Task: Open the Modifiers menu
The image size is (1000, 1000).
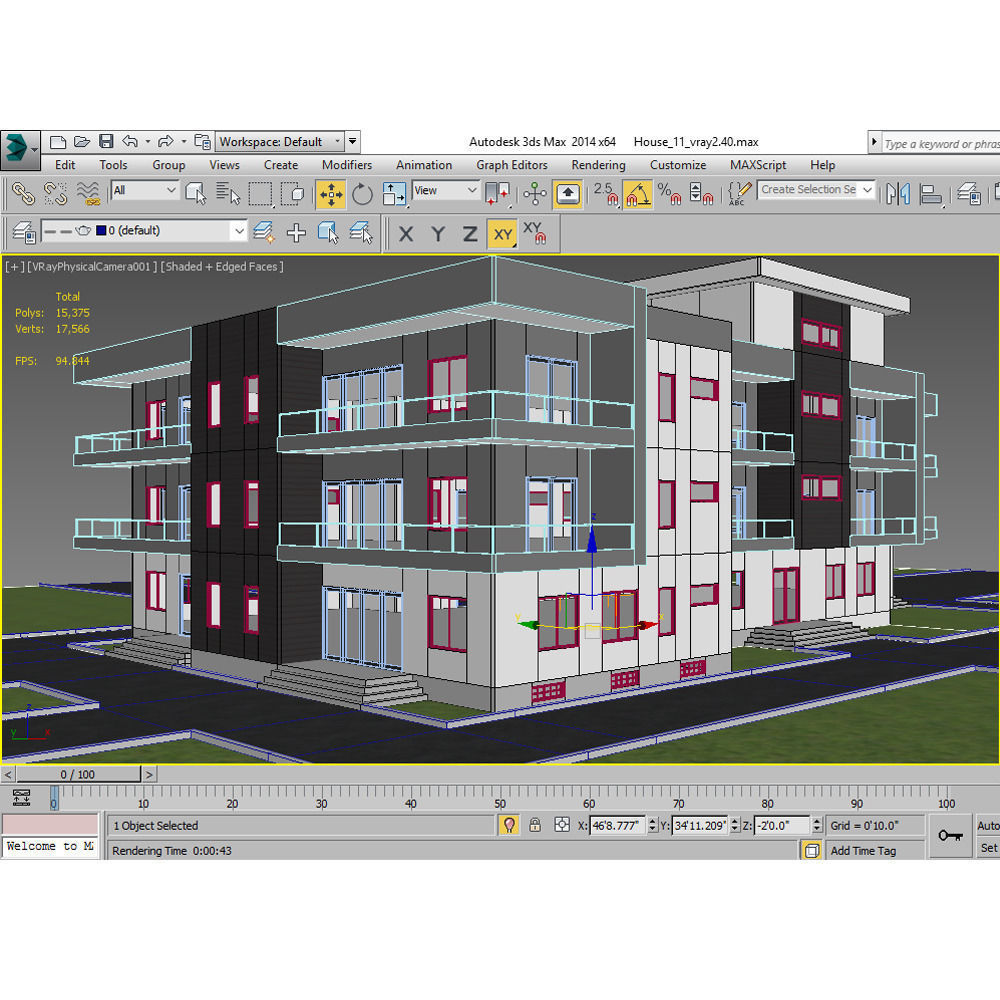Action: pos(346,165)
